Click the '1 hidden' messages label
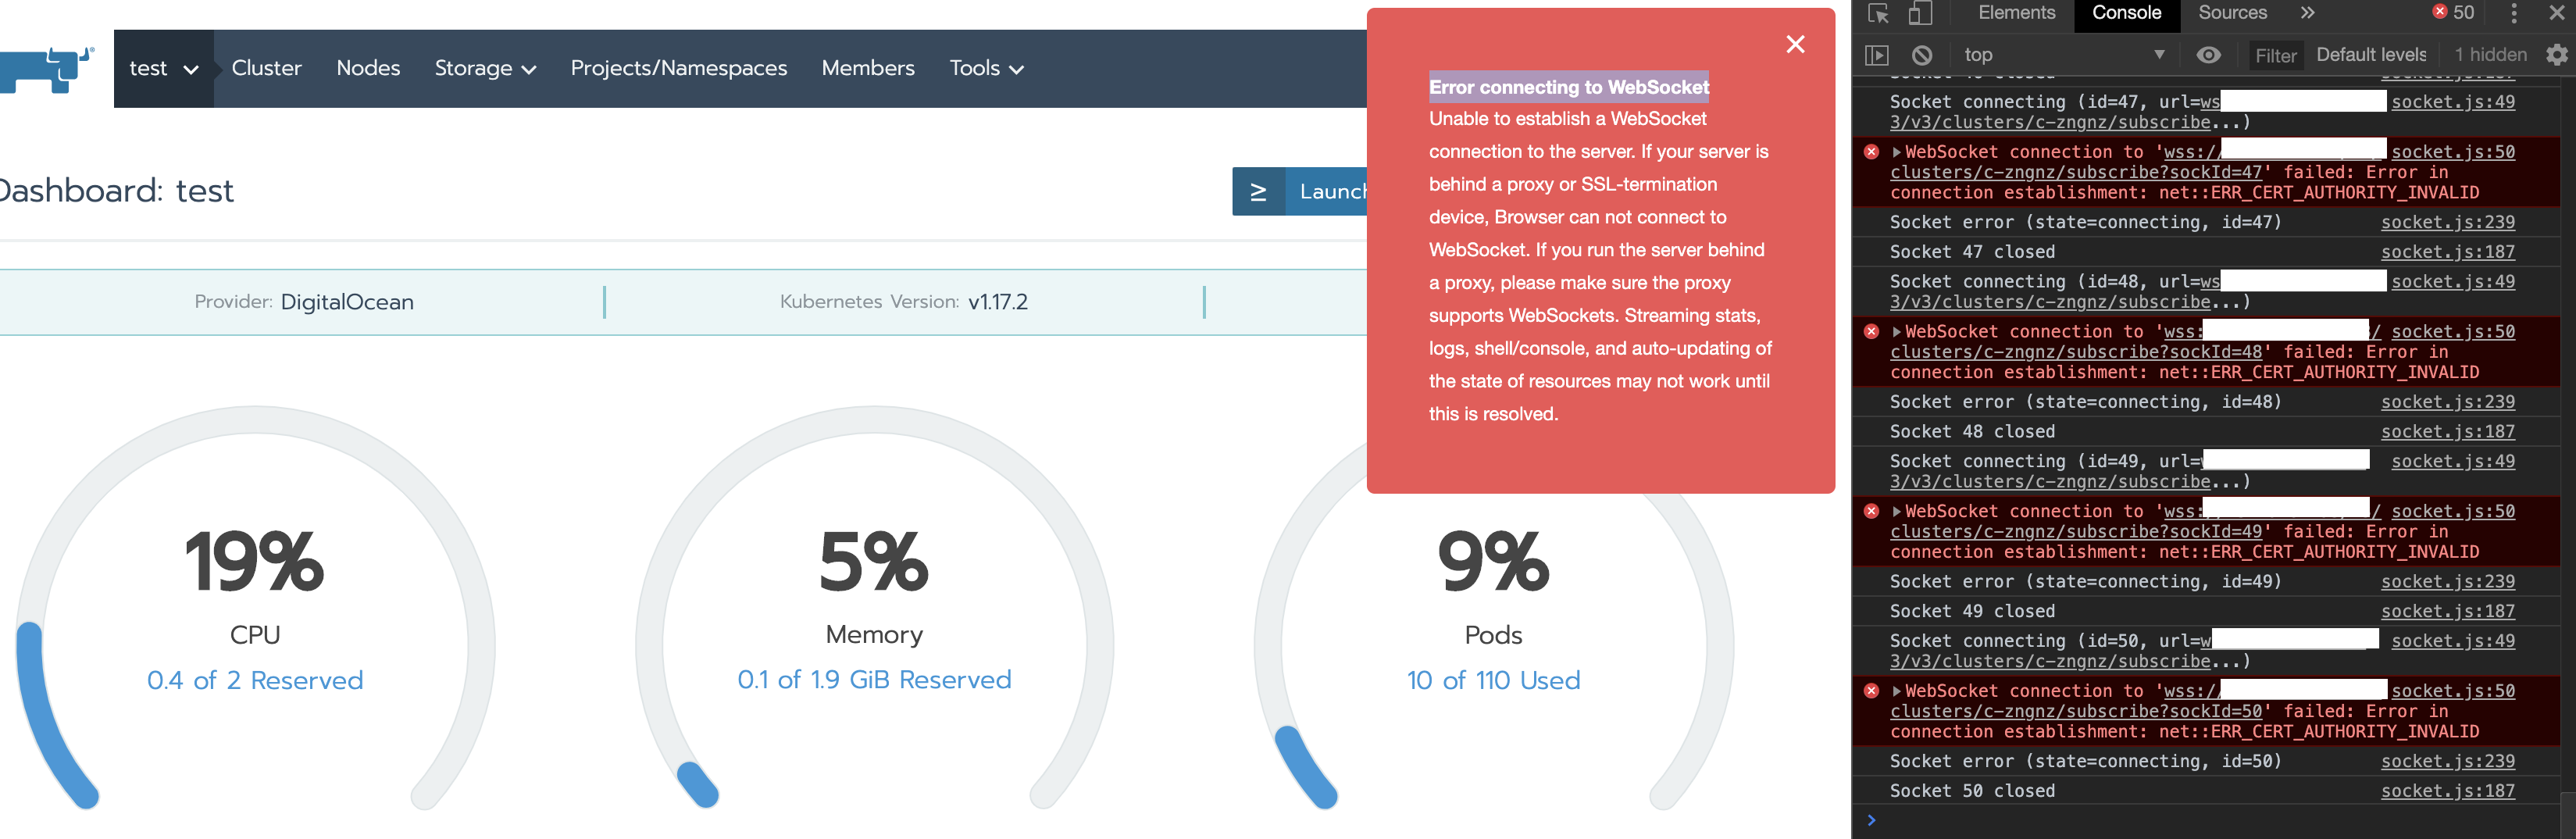2576x839 pixels. click(x=2489, y=55)
